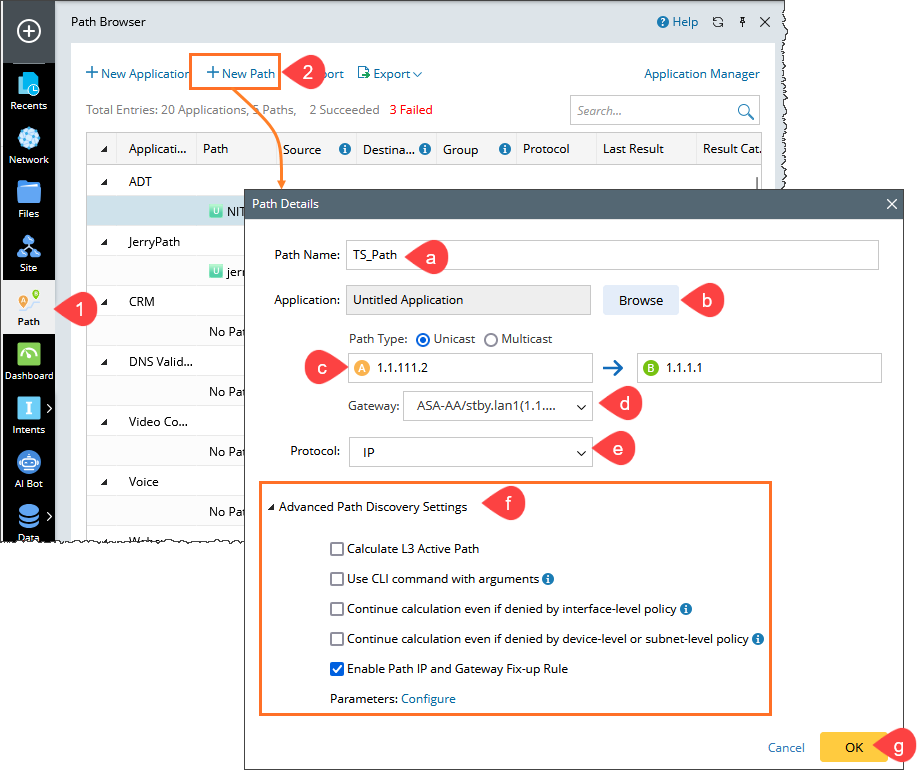Viewport: 917px width, 770px height.
Task: Click the search magnifier icon
Action: click(x=745, y=111)
